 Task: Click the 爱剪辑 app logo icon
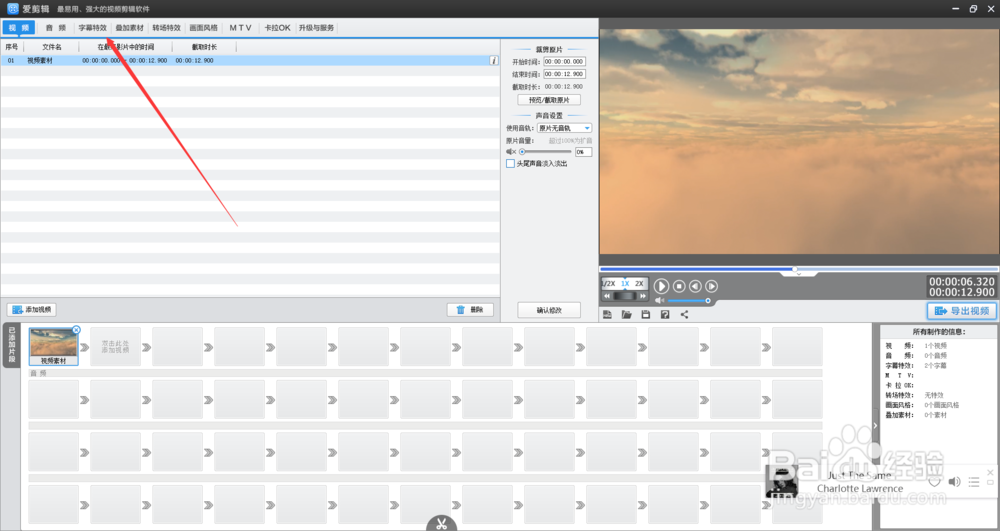[13, 9]
